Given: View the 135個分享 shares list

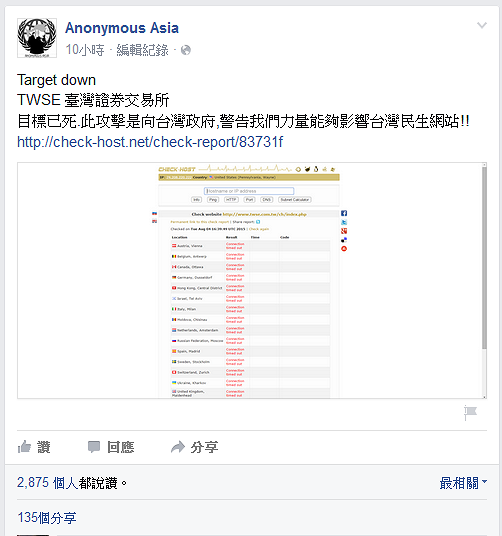Looking at the screenshot, I should tap(47, 518).
